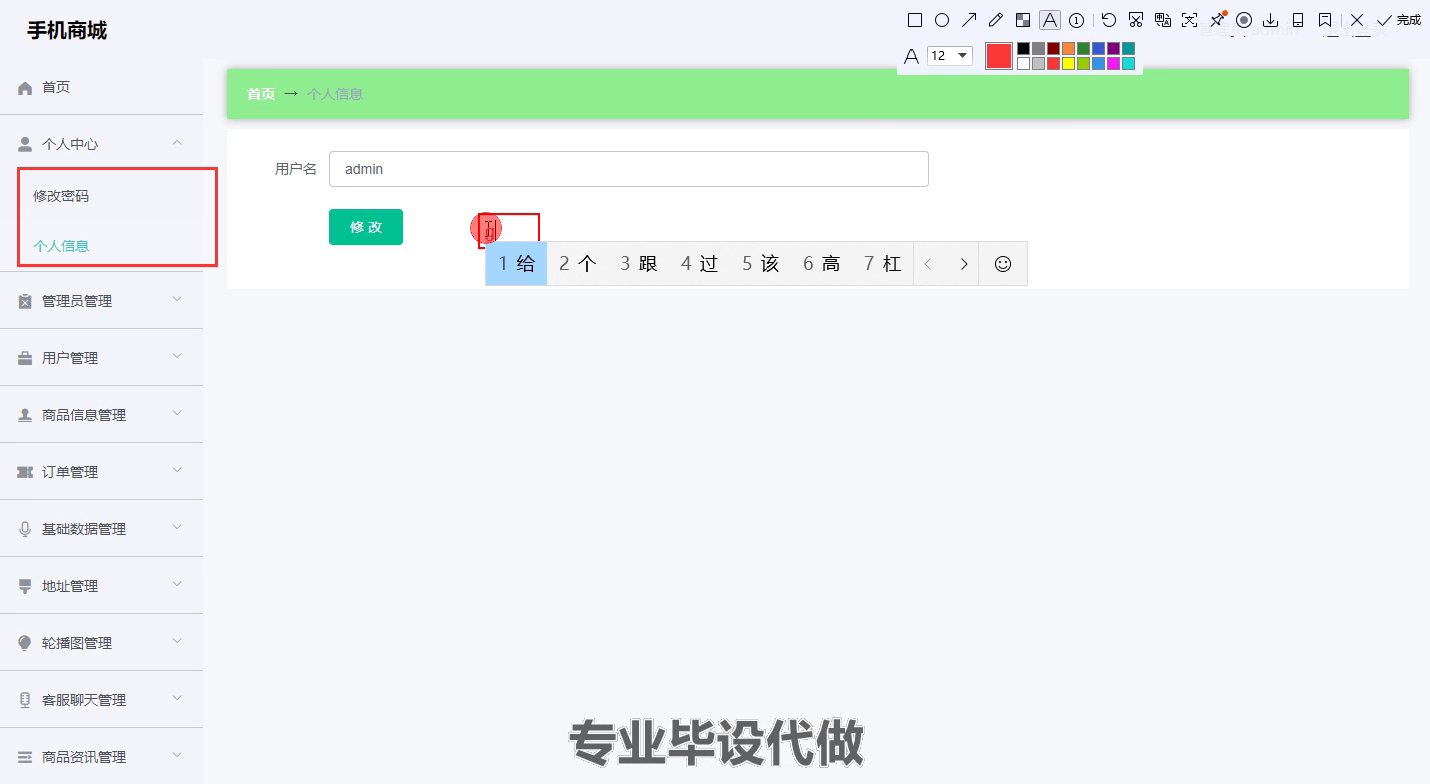Image resolution: width=1430 pixels, height=784 pixels.
Task: Click the scissors long-screenshot icon
Action: [1136, 20]
